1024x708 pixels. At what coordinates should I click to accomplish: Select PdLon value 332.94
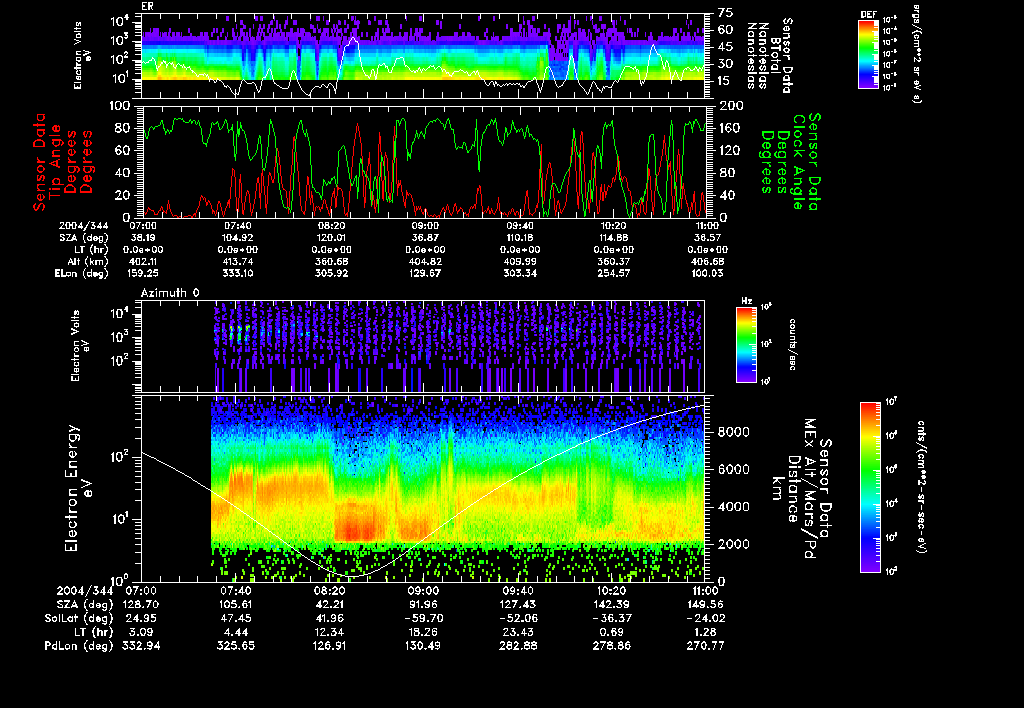(x=140, y=646)
